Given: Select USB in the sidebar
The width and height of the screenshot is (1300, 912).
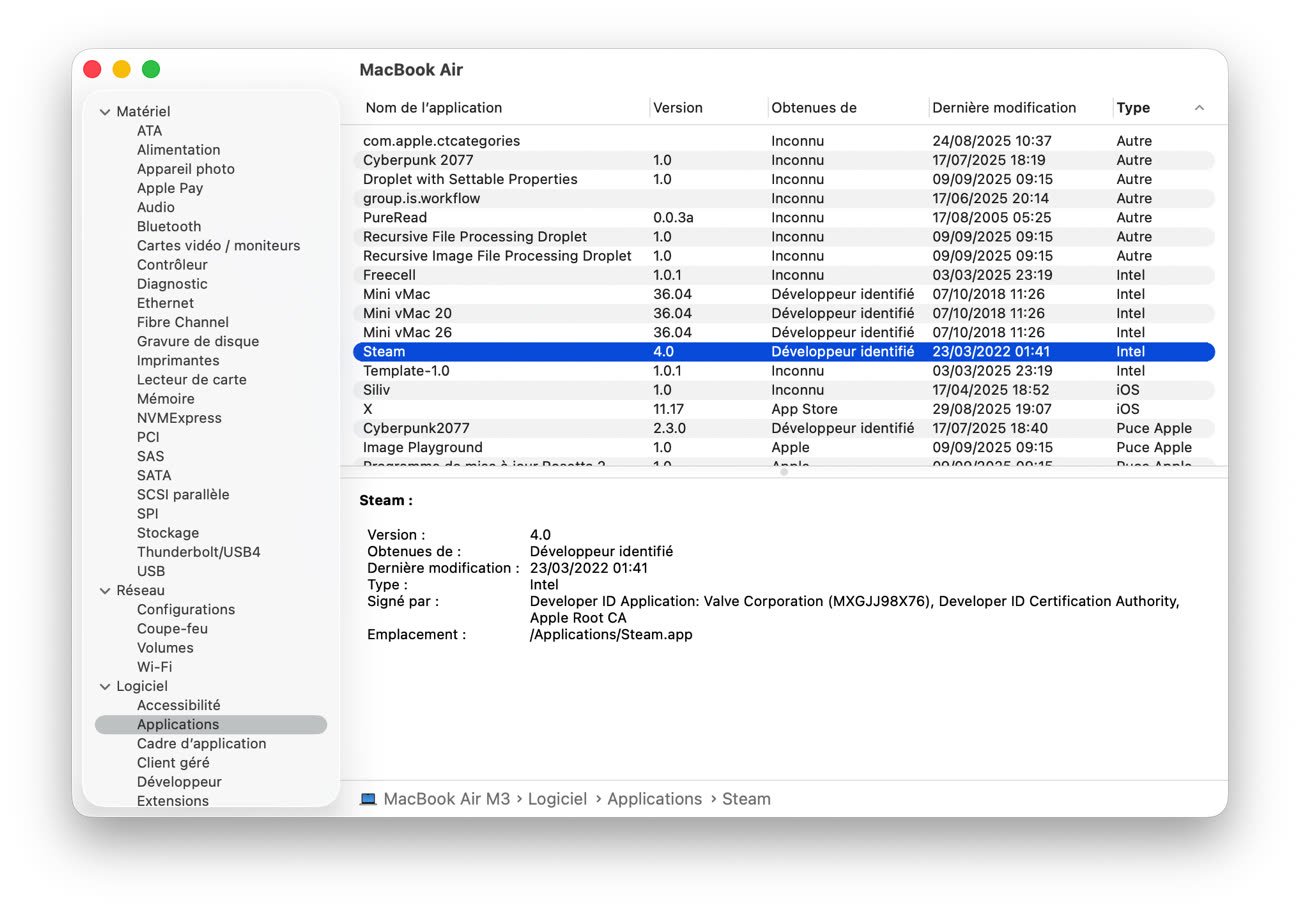Looking at the screenshot, I should point(151,571).
